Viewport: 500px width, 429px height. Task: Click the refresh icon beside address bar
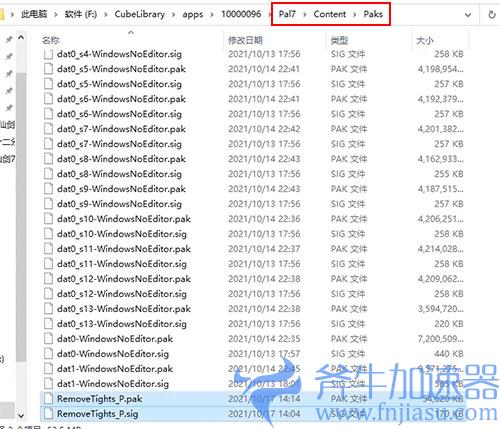pos(492,15)
